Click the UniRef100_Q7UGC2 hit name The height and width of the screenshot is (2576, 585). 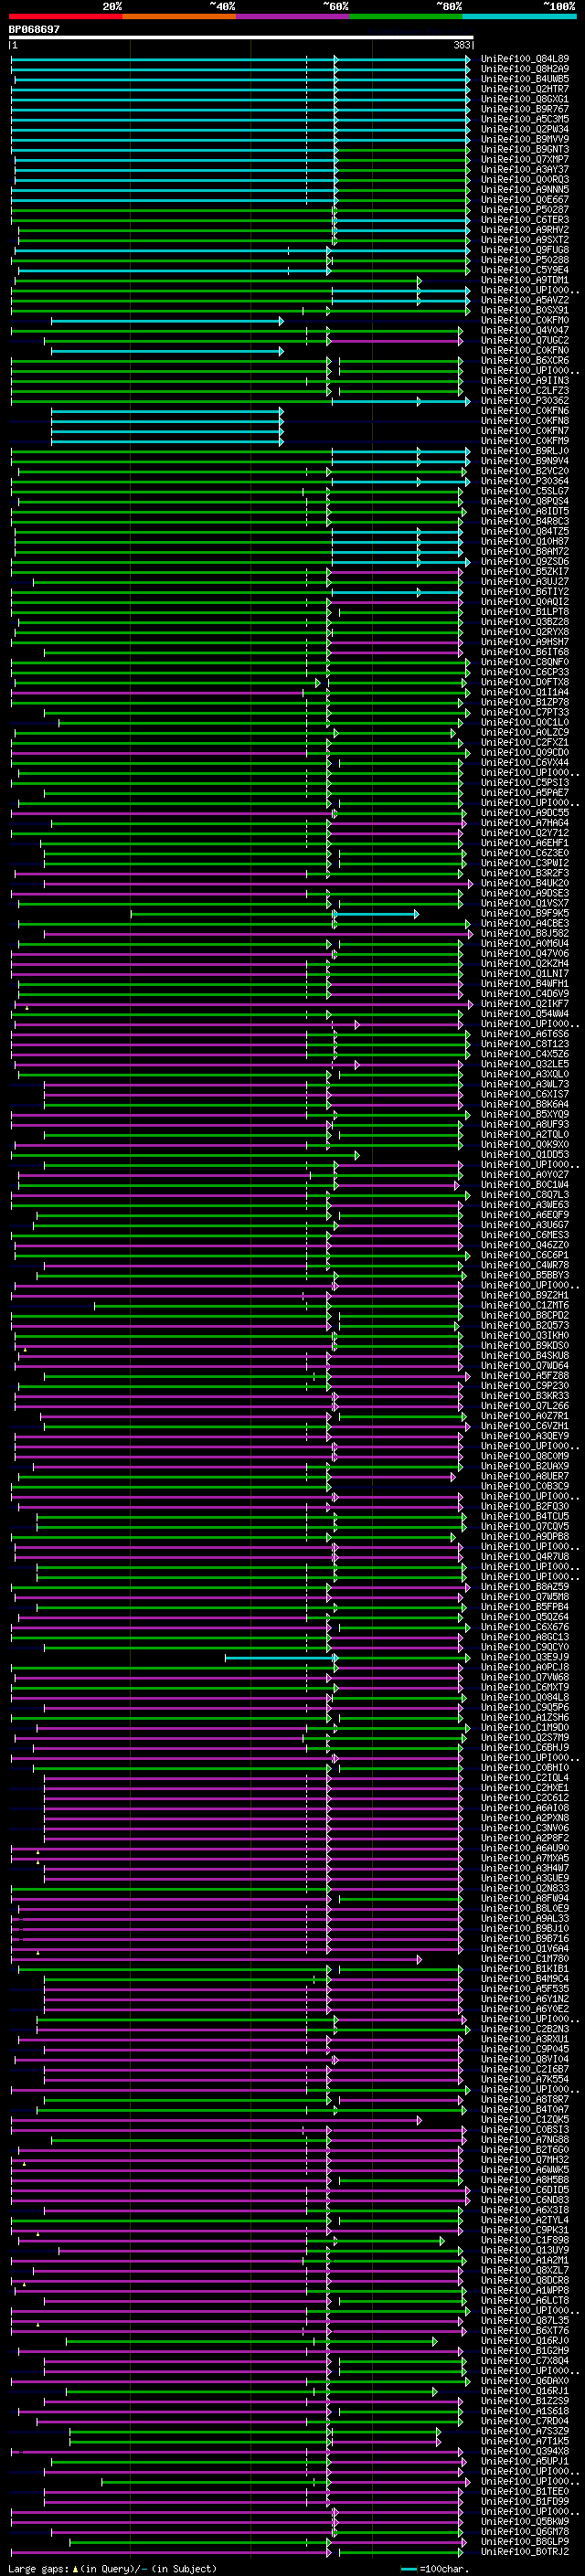pyautogui.click(x=525, y=341)
